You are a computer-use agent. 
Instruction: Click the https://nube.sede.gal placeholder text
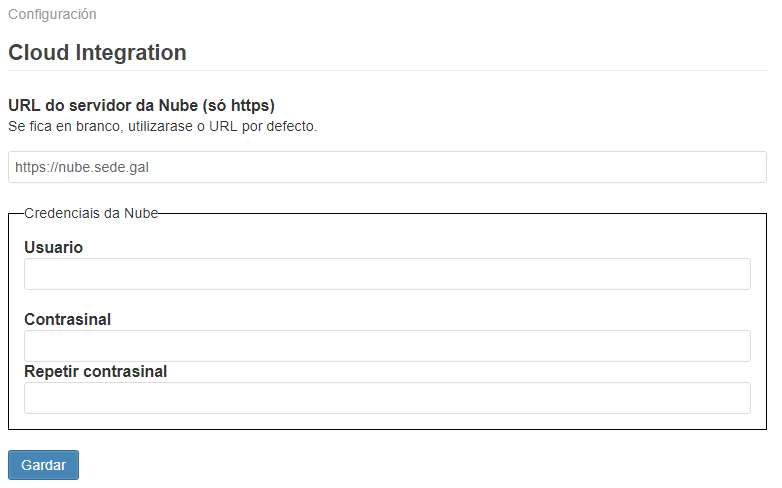pos(82,167)
